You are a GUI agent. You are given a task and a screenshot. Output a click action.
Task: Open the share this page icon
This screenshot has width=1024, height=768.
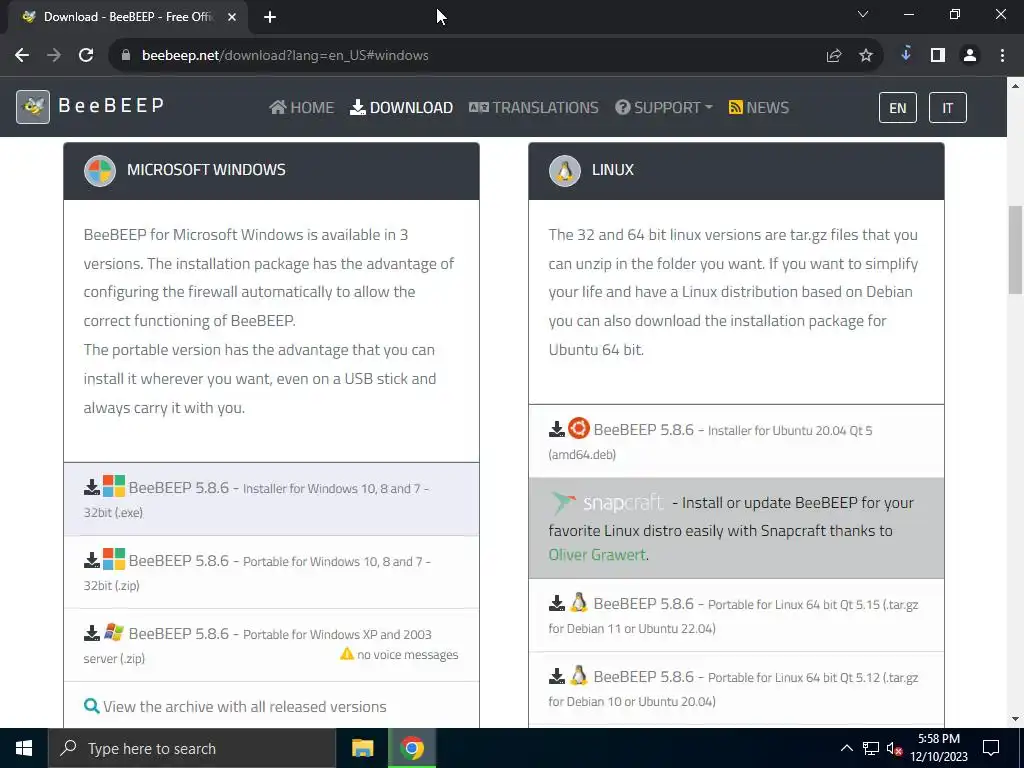(834, 56)
